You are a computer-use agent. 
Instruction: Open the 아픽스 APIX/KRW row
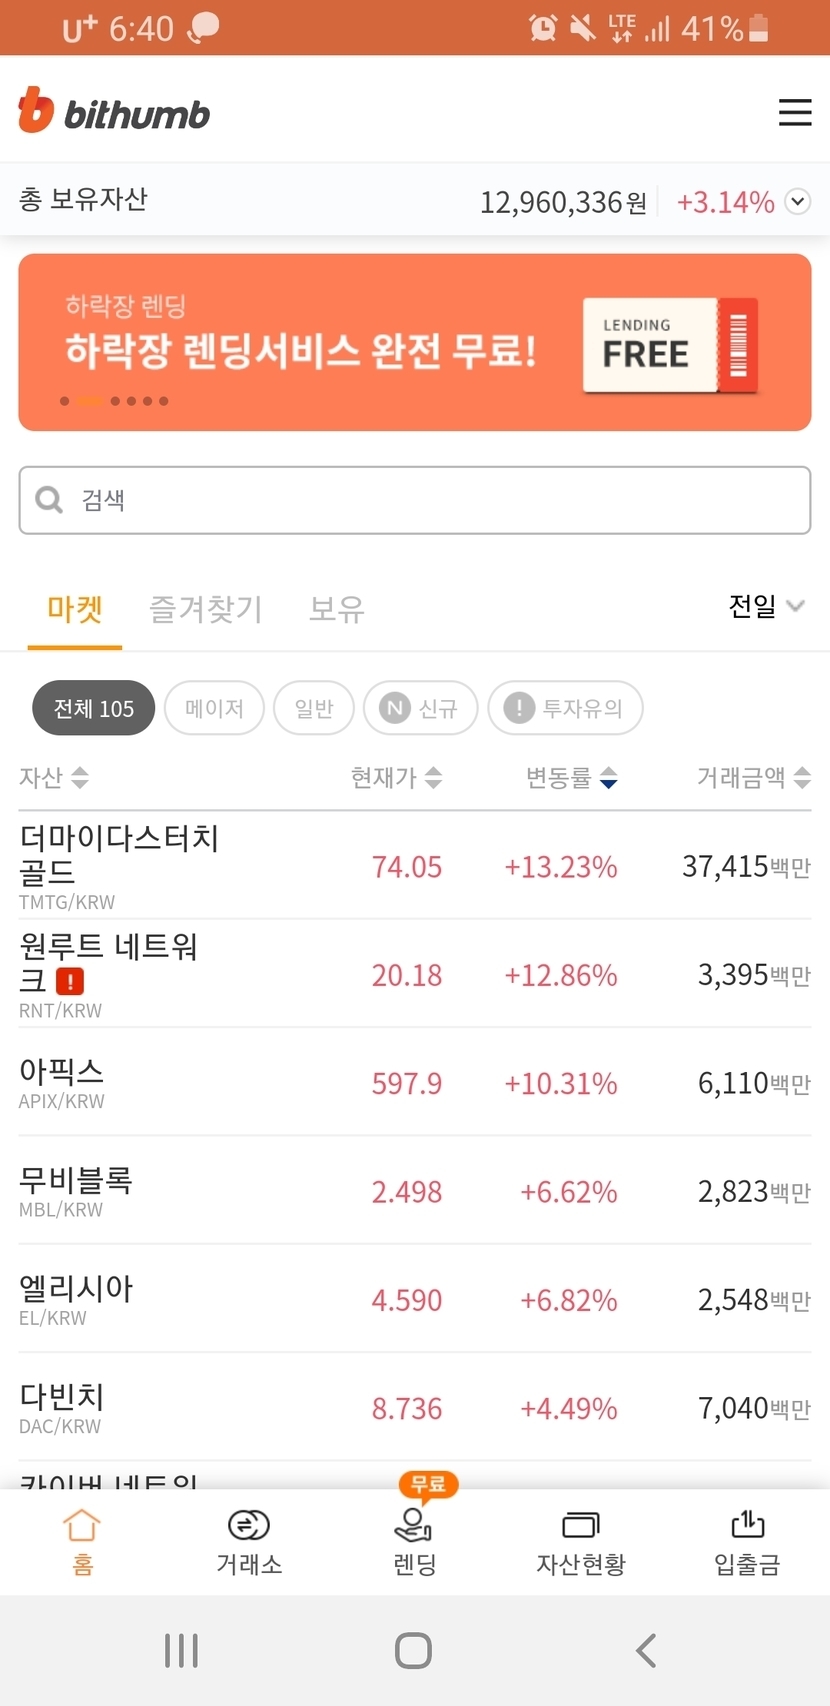click(414, 1083)
